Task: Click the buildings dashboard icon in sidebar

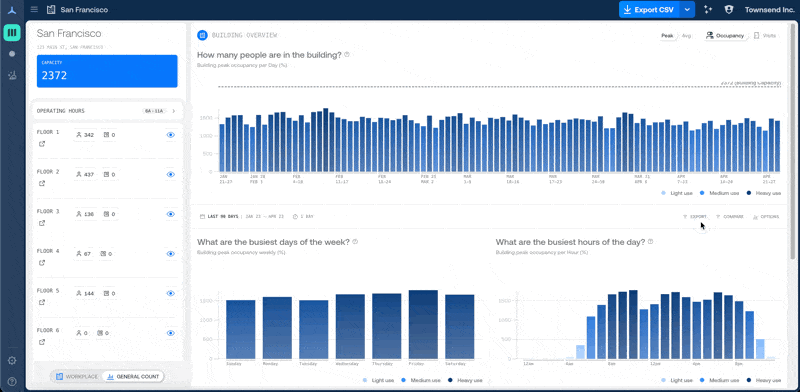Action: point(12,33)
